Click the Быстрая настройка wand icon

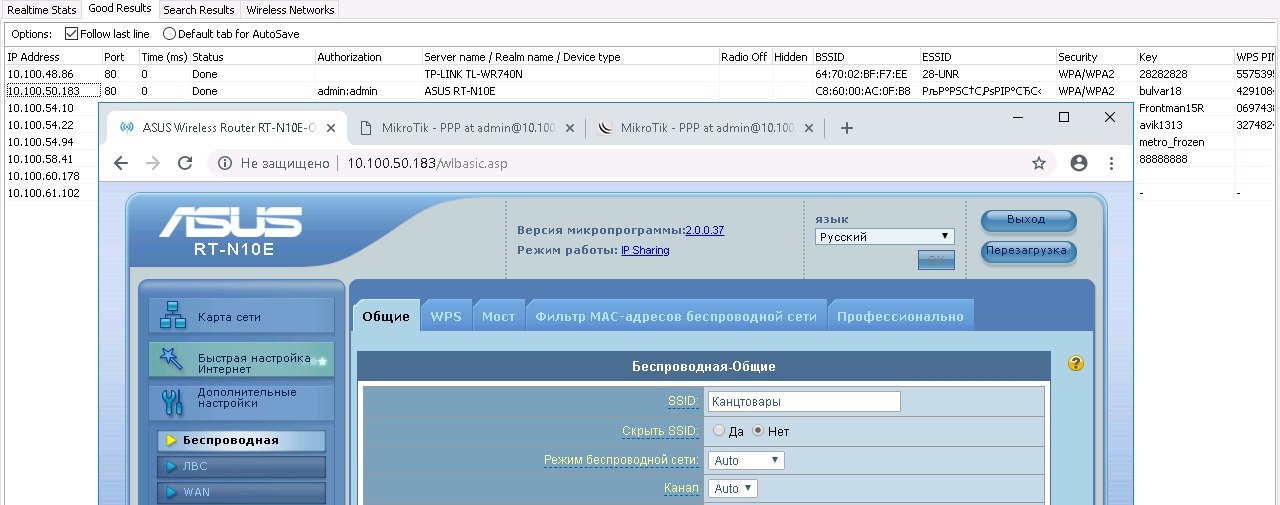point(172,360)
